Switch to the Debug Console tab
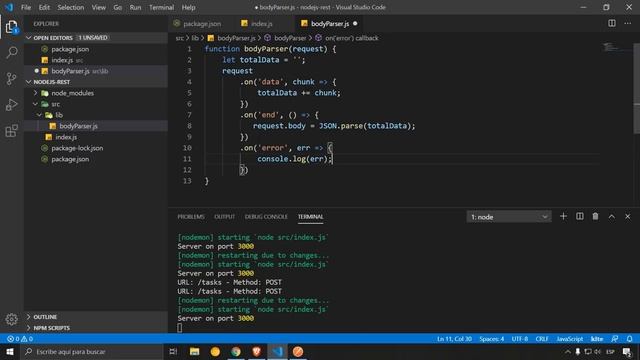The image size is (640, 360). click(x=266, y=217)
